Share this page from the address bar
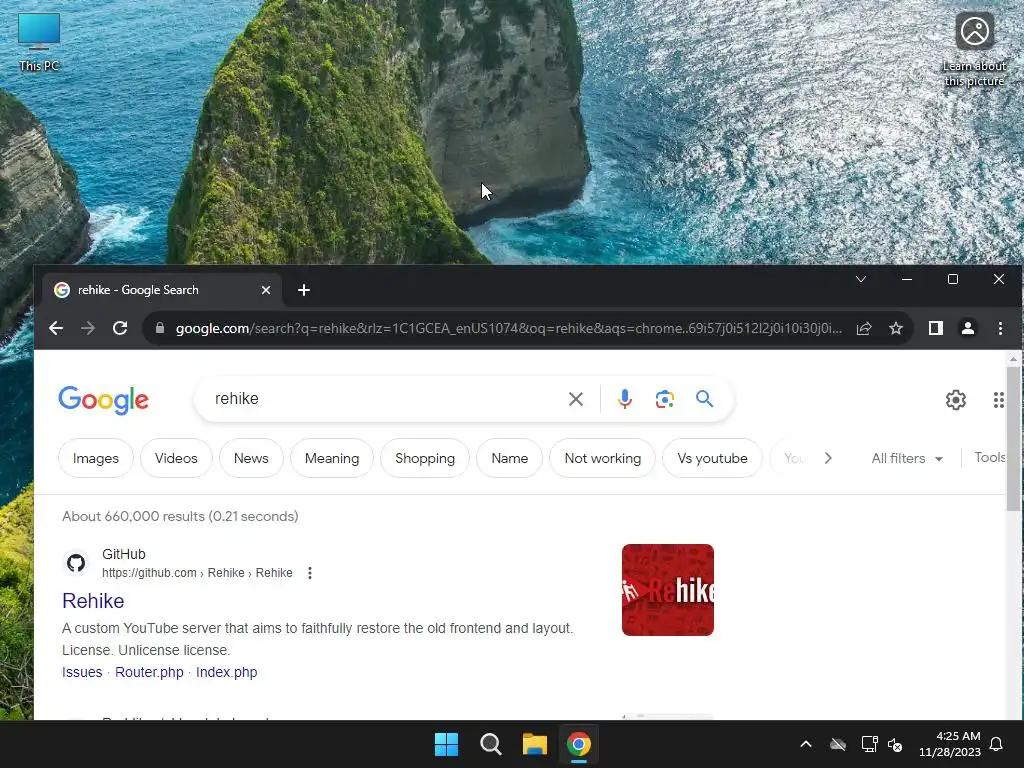This screenshot has height=768, width=1024. click(864, 328)
